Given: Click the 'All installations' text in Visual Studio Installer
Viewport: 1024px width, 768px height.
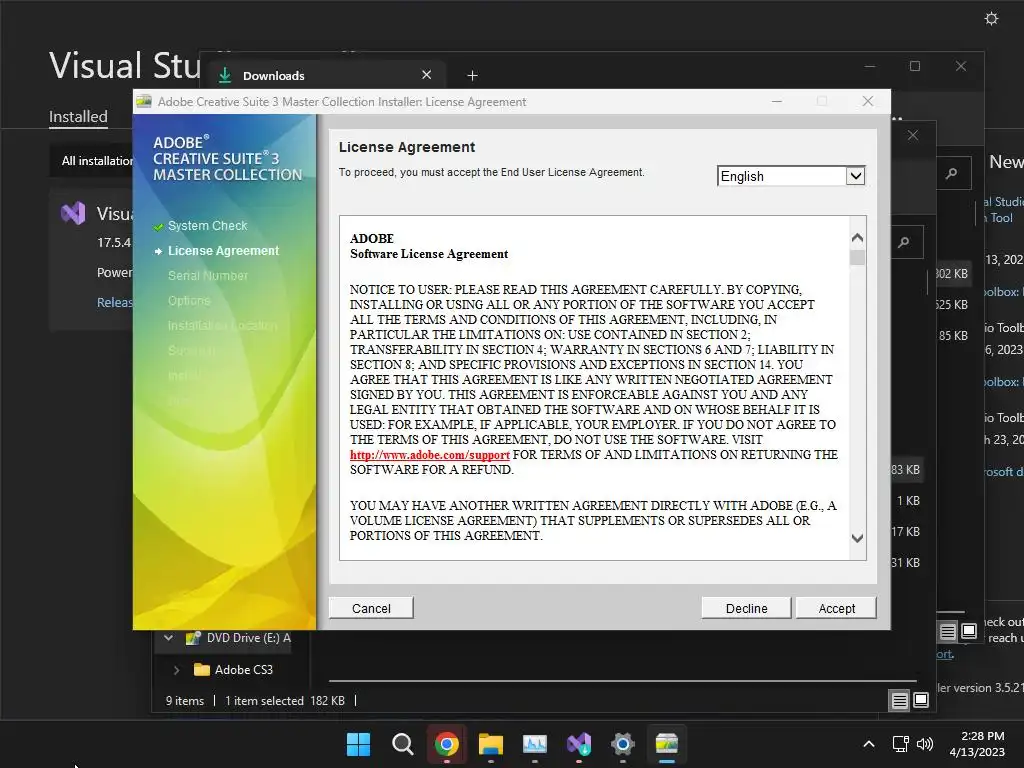Looking at the screenshot, I should point(97,161).
